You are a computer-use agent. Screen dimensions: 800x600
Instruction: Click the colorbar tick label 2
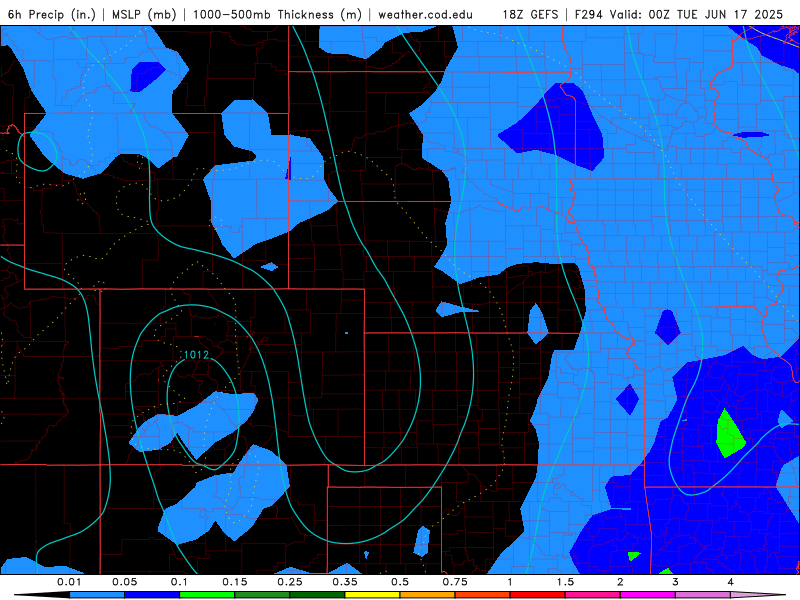620,582
